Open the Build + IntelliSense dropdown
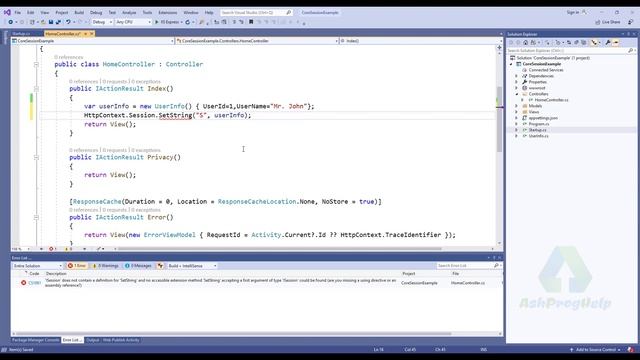The height and width of the screenshot is (360, 640). click(192, 266)
